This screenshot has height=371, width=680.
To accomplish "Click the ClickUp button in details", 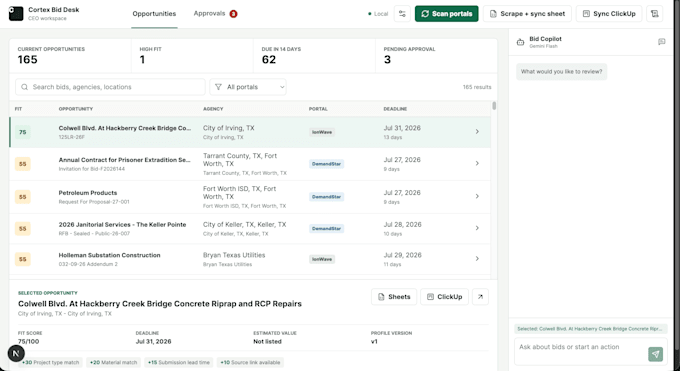I will 444,297.
